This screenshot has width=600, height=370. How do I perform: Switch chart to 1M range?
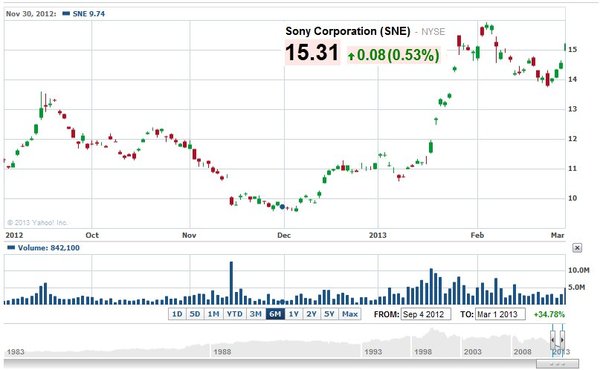coord(214,314)
